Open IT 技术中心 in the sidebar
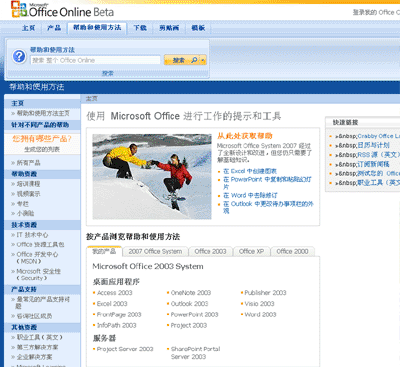 [x=32, y=235]
